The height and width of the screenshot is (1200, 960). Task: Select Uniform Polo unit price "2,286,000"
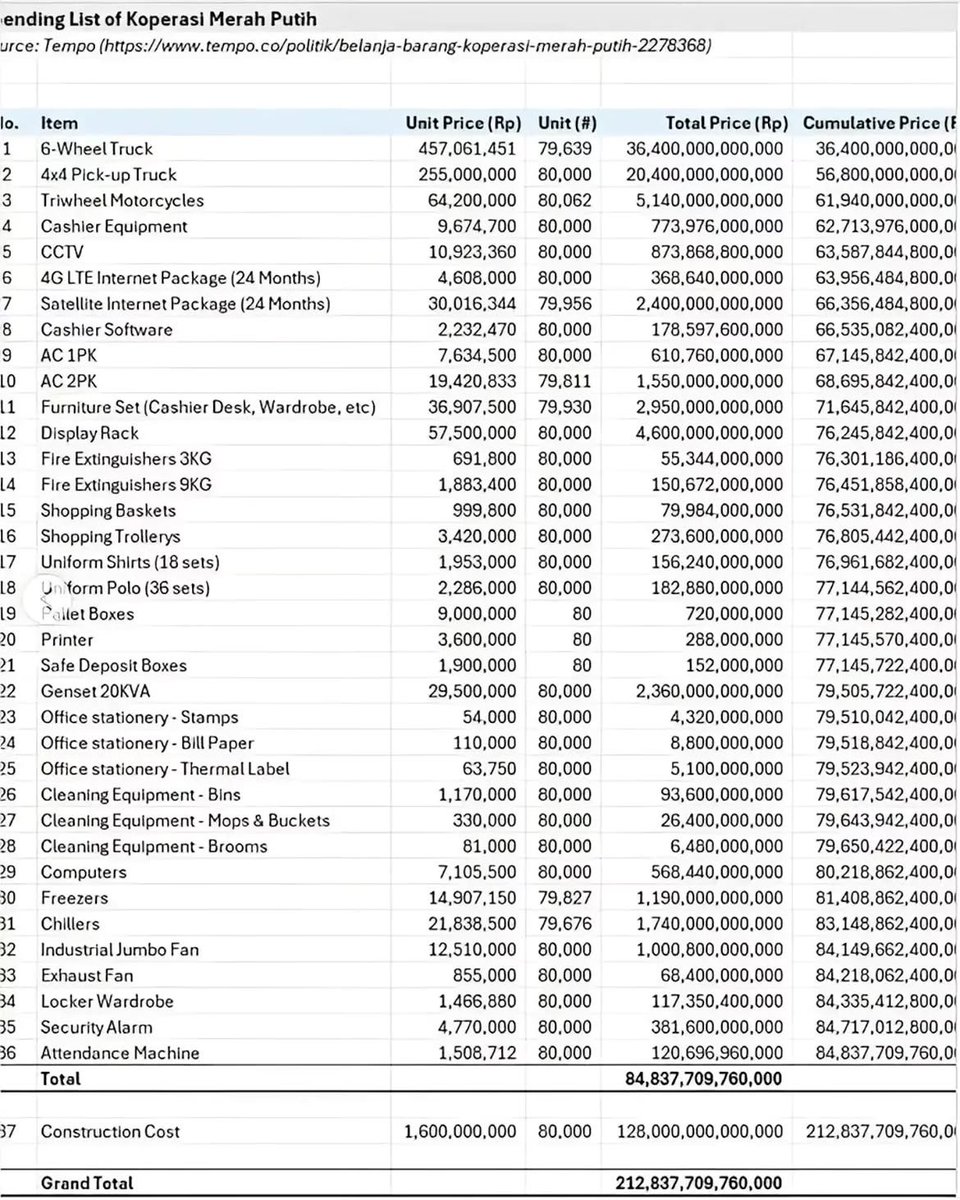pyautogui.click(x=478, y=589)
